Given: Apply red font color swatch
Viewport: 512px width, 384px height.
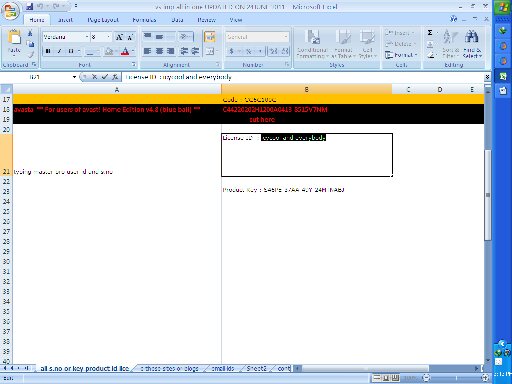Looking at the screenshot, I should click(x=125, y=51).
